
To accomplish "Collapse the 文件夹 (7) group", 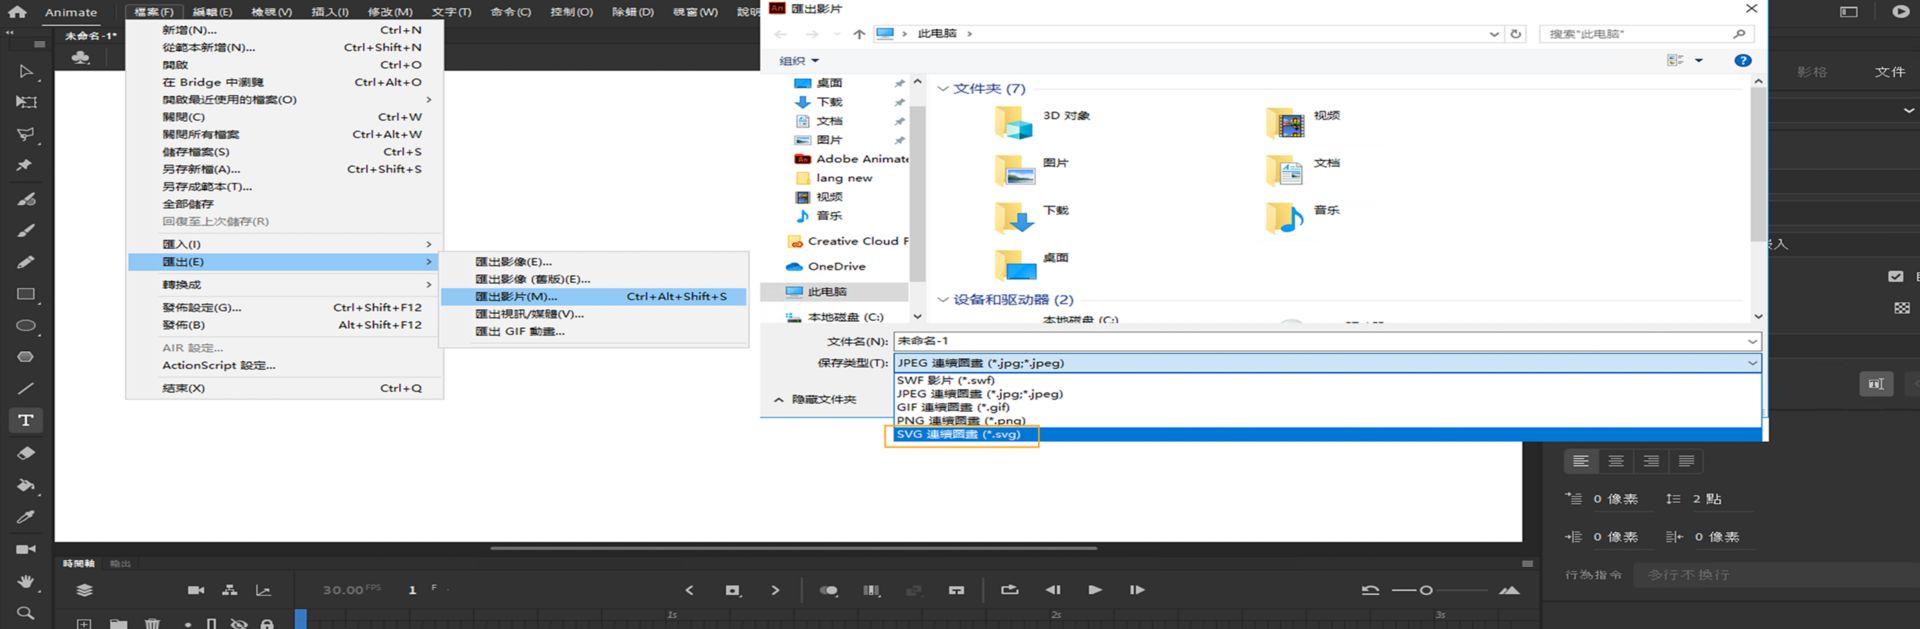I will tap(943, 89).
